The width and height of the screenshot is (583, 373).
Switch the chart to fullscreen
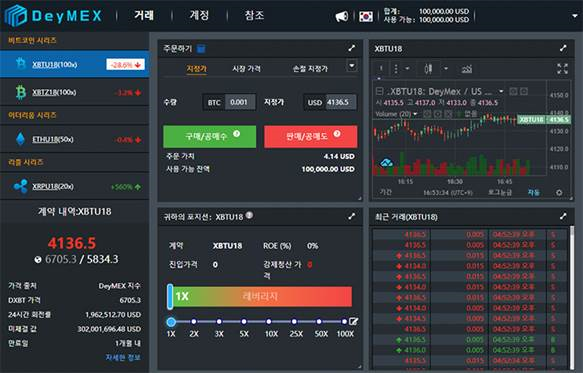pyautogui.click(x=562, y=68)
